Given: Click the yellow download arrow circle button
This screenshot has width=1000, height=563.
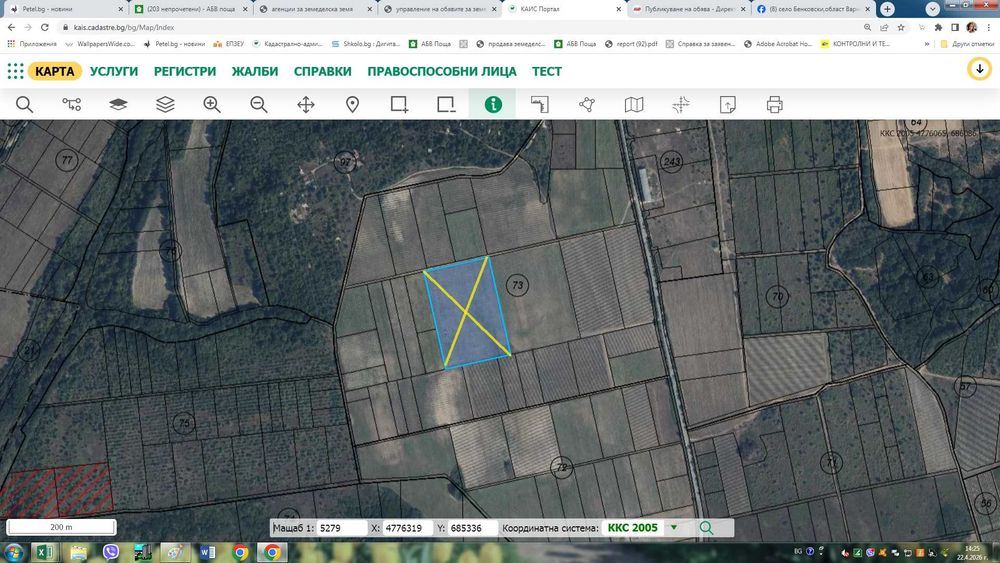Looking at the screenshot, I should click(980, 69).
